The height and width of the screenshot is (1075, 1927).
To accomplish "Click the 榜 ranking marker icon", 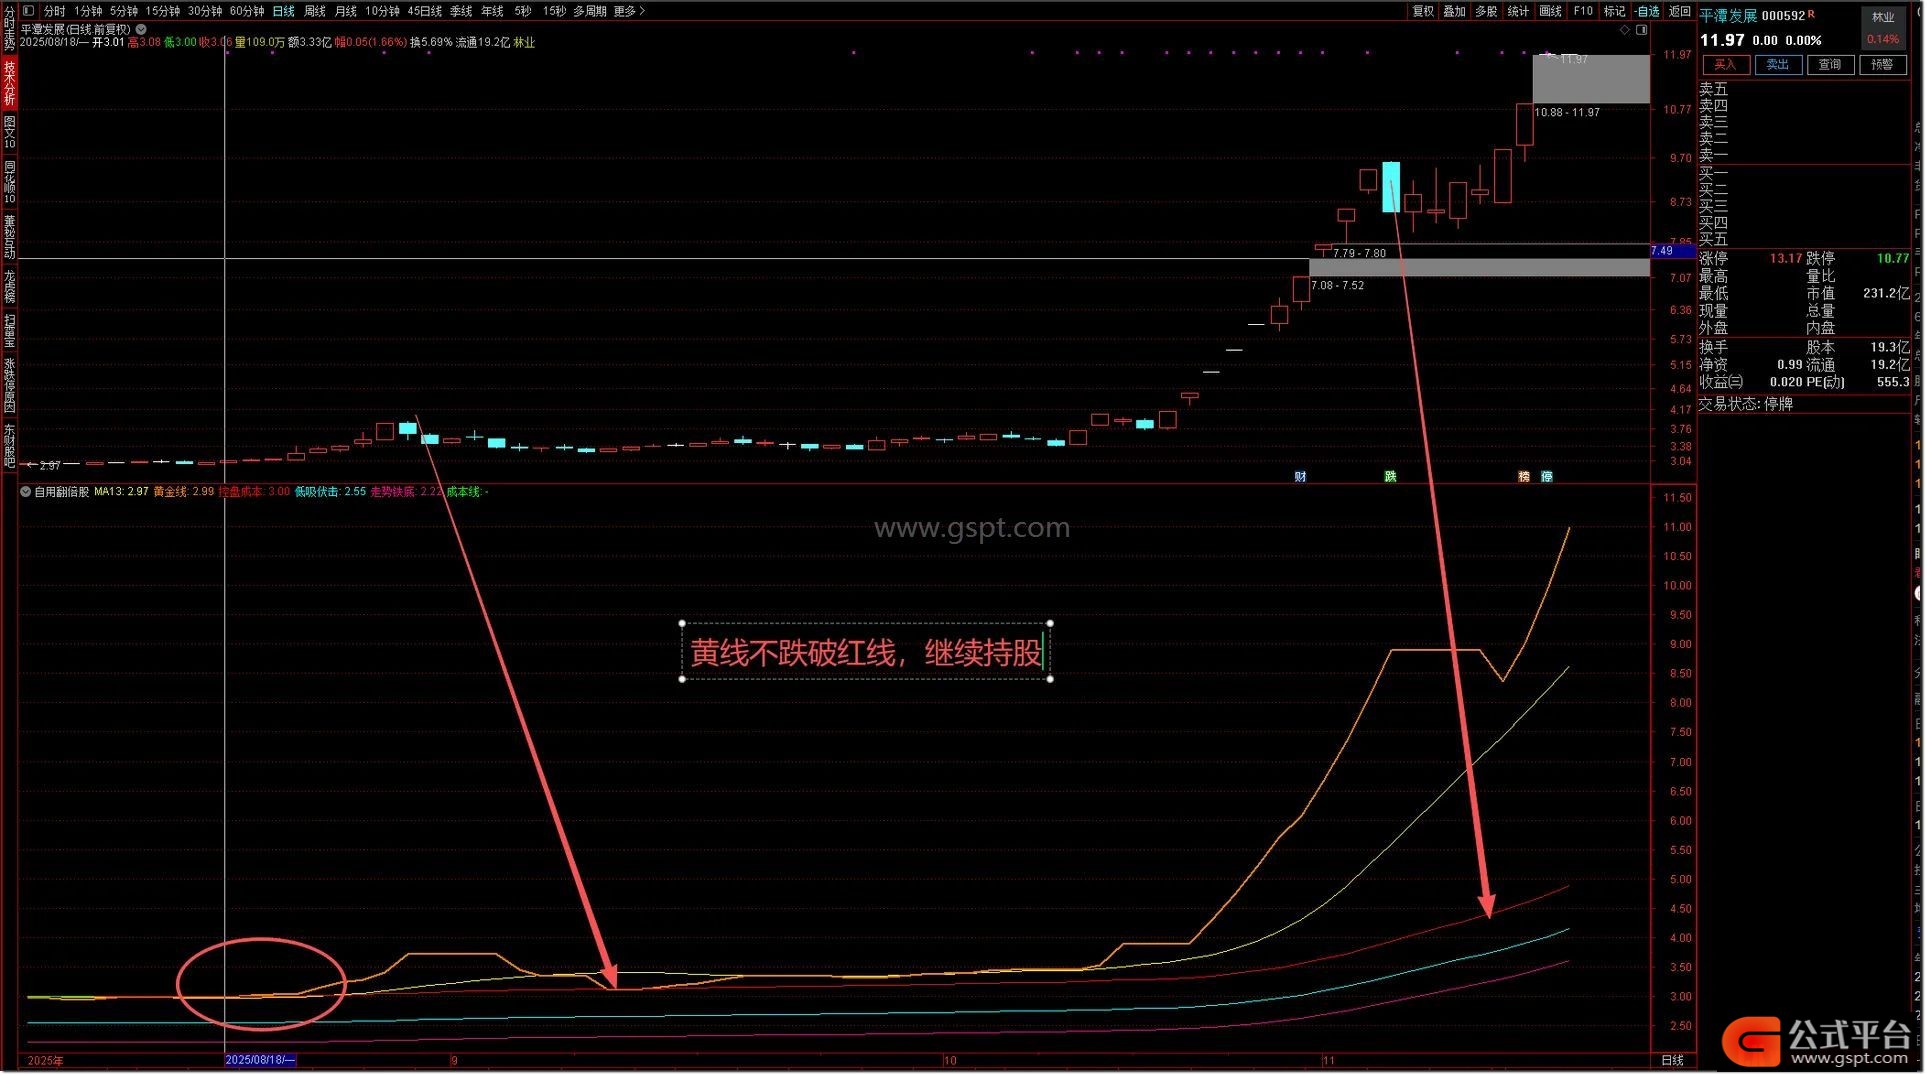I will point(1524,477).
